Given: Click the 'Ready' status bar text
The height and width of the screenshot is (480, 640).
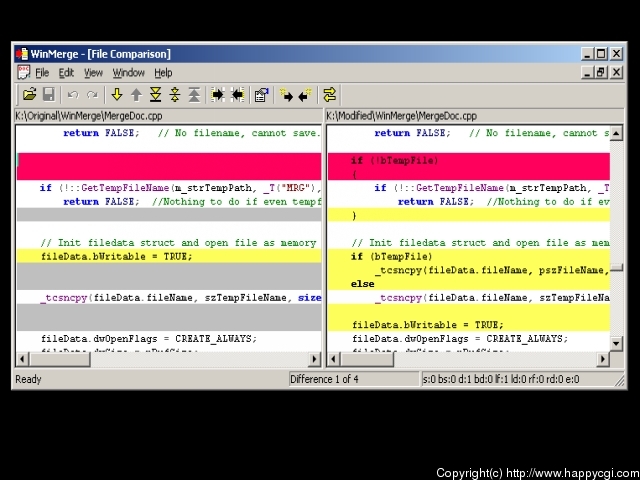Looking at the screenshot, I should [x=28, y=379].
